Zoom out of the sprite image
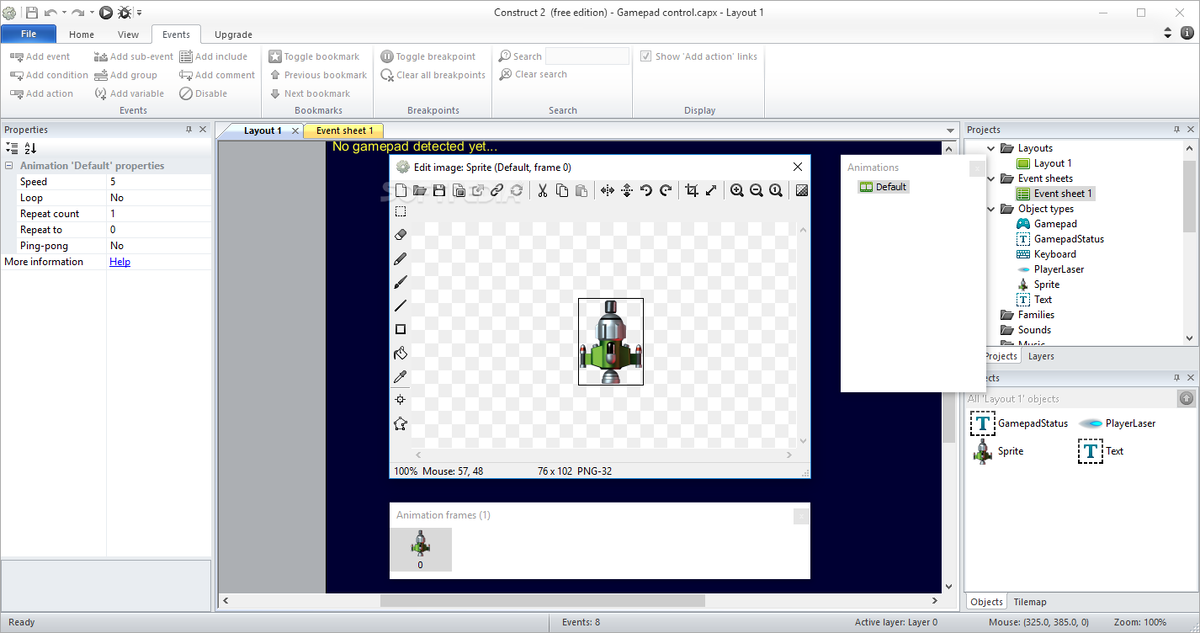This screenshot has height=633, width=1200. [x=756, y=190]
